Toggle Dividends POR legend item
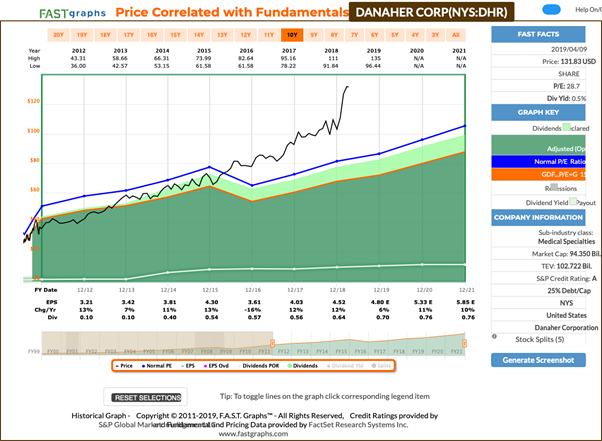 coord(259,366)
